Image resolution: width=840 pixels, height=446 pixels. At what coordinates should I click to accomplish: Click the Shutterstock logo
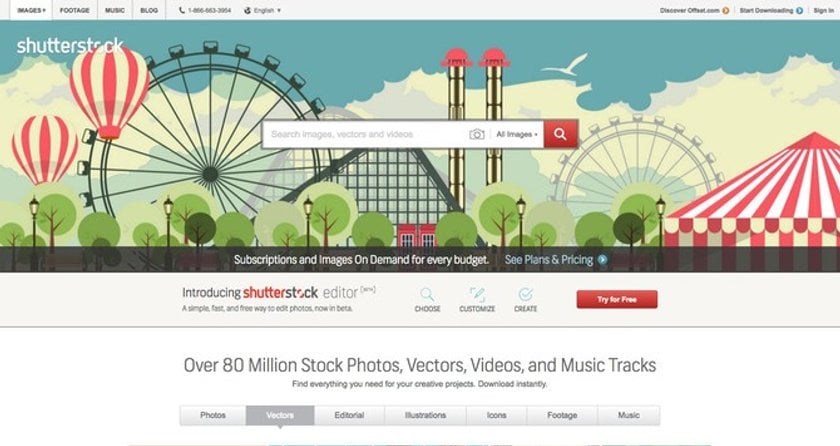(x=70, y=46)
